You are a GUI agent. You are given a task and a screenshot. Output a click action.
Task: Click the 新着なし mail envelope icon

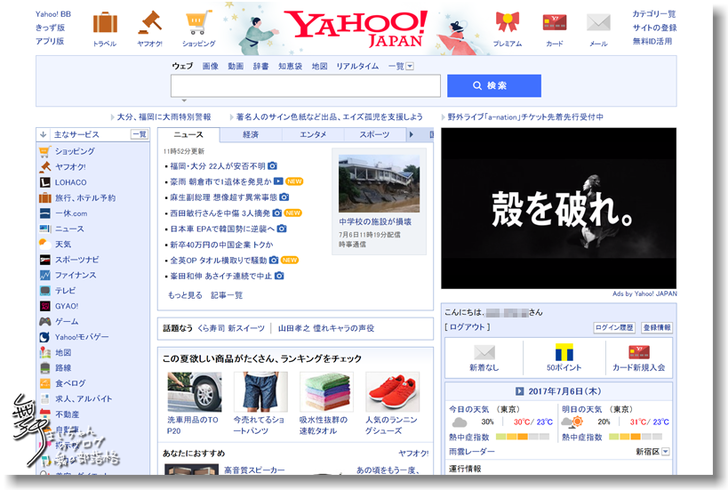coord(485,353)
